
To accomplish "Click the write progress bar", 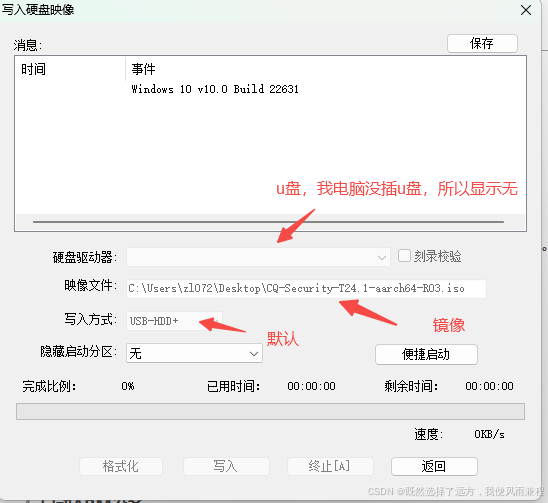I will tap(270, 411).
